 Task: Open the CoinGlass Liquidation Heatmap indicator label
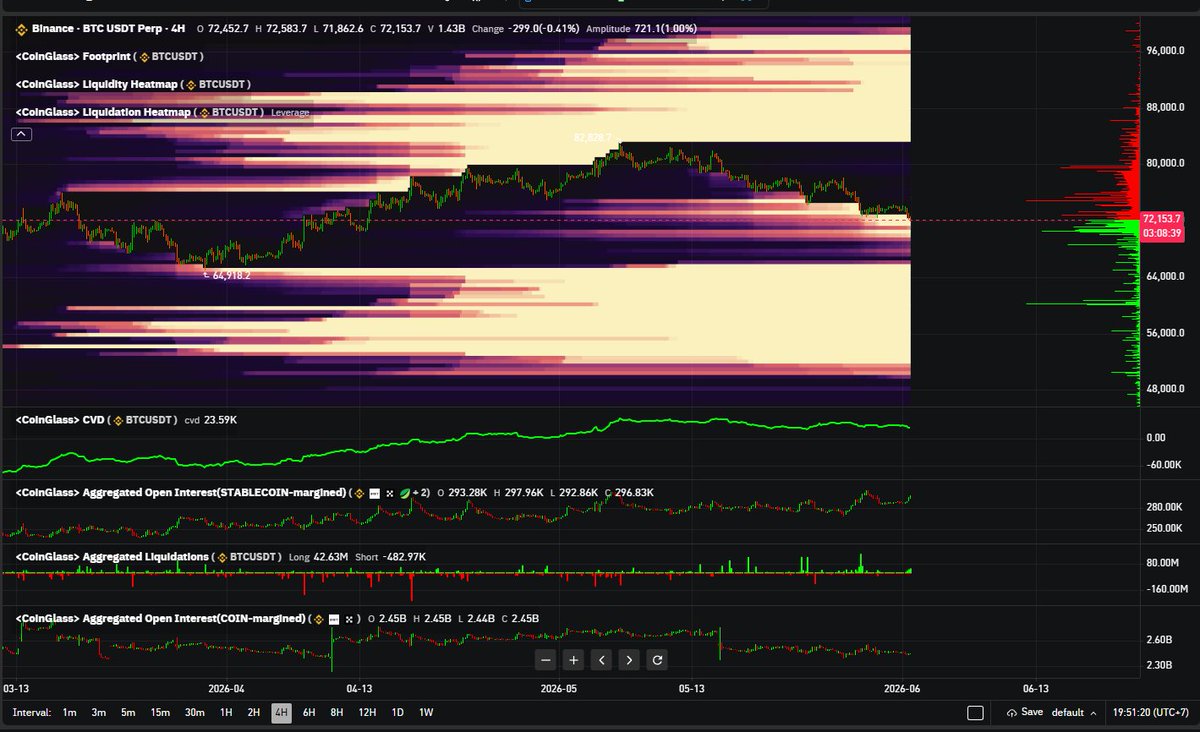click(x=139, y=112)
